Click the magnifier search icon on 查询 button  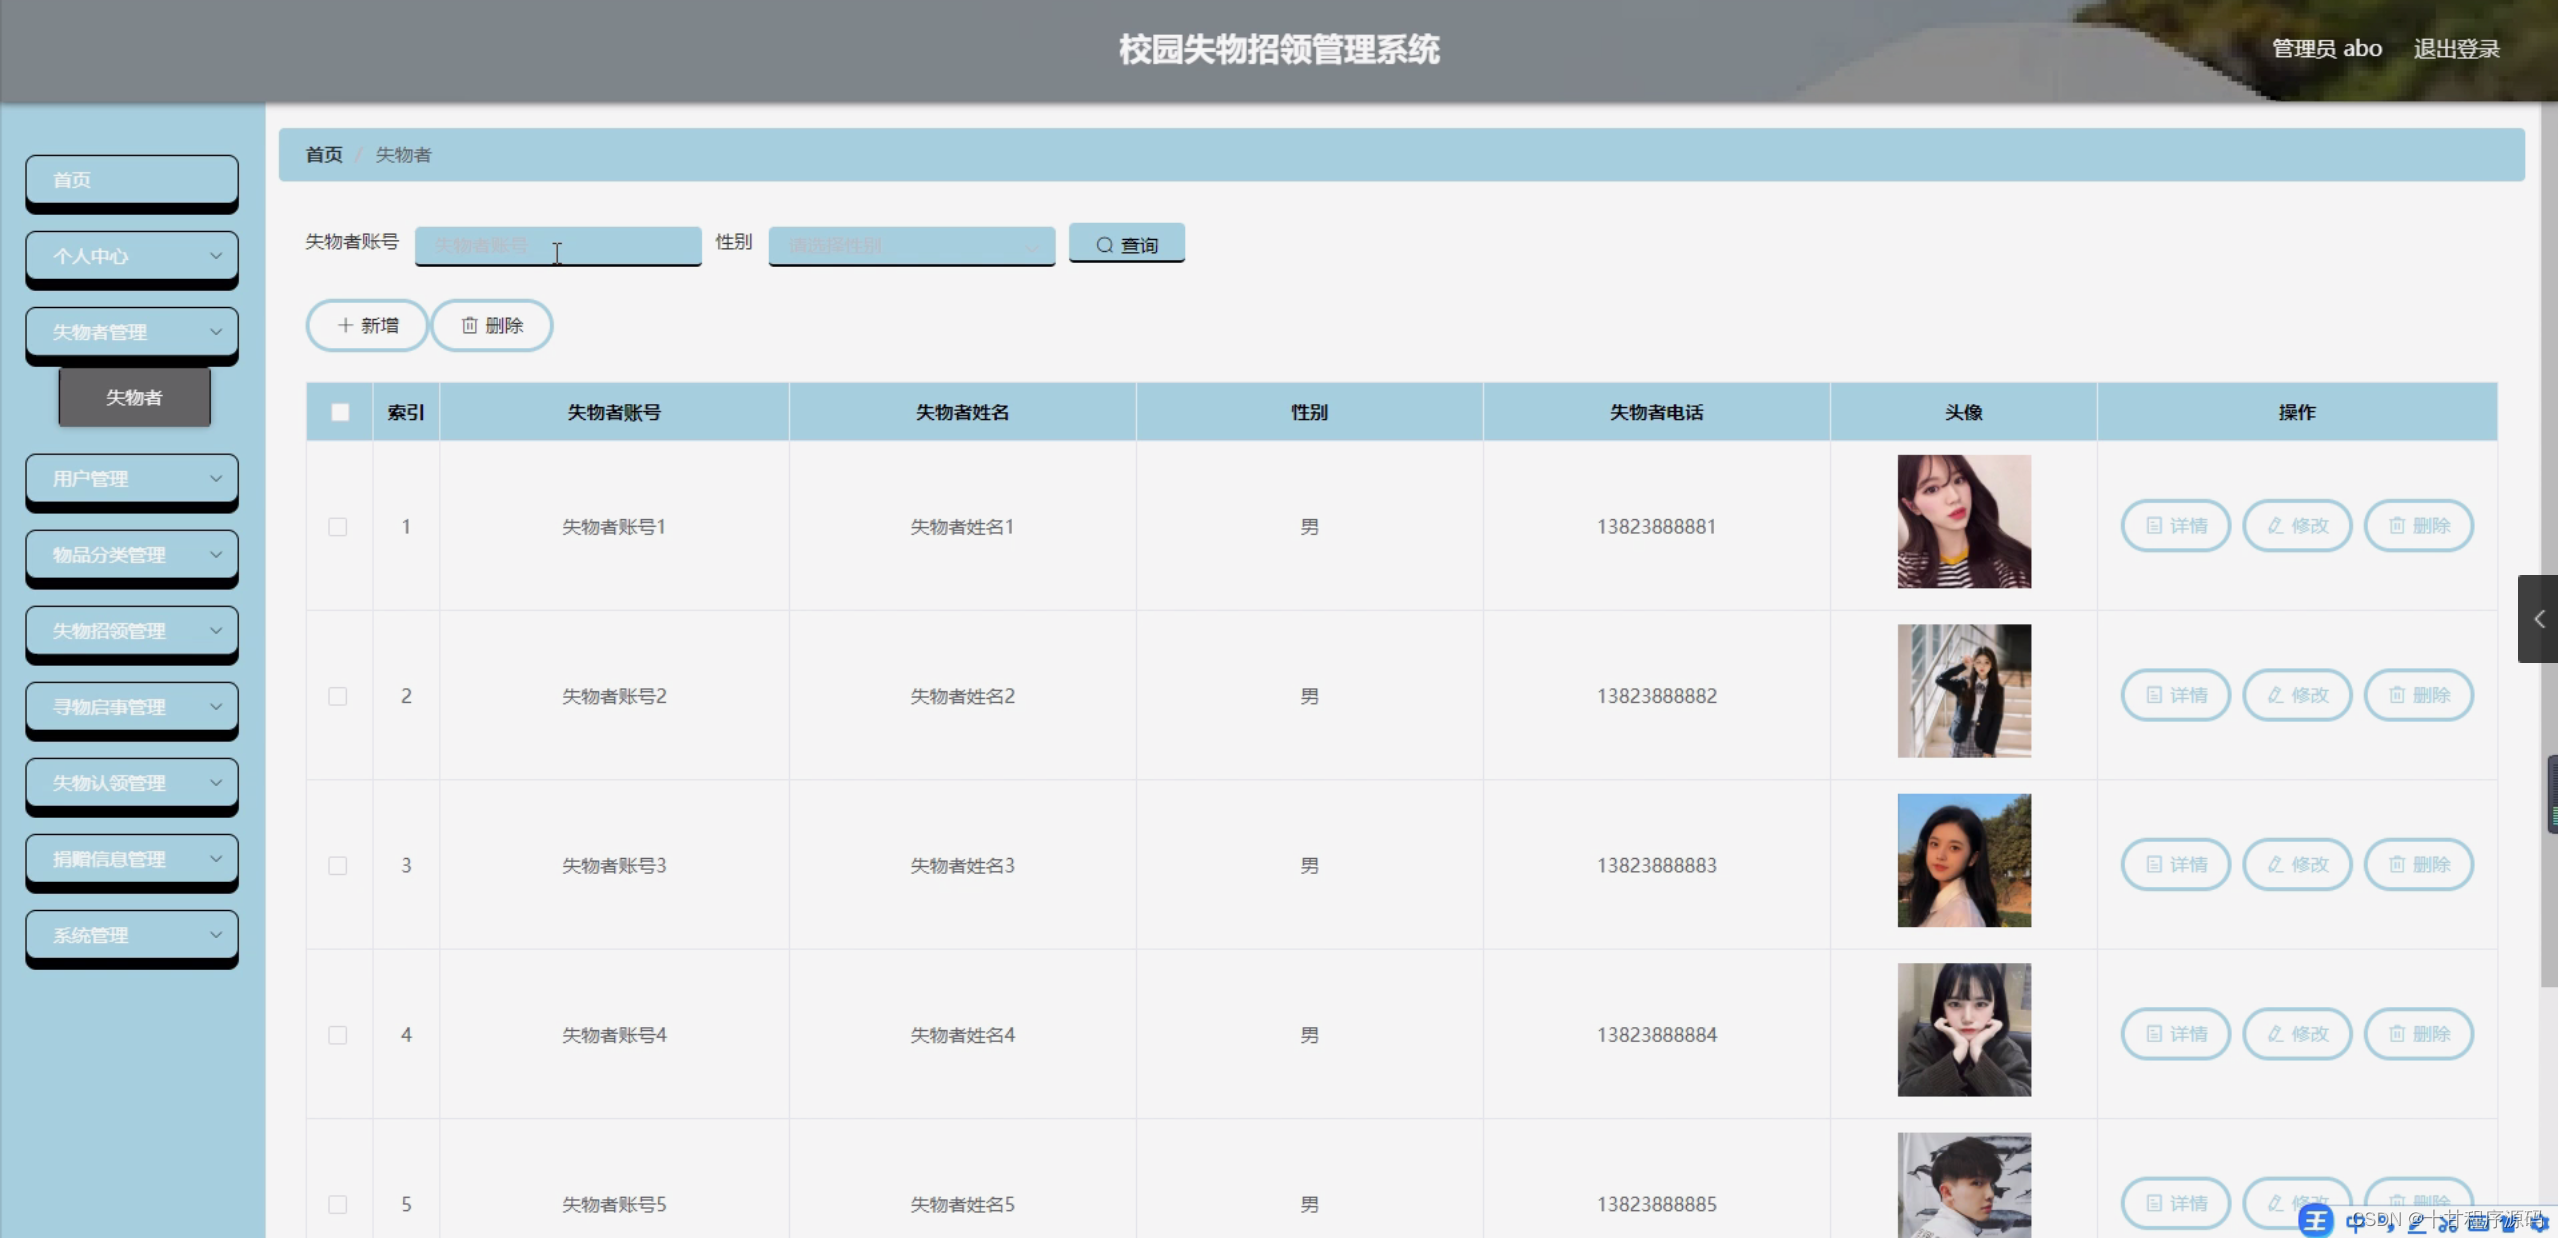click(x=1104, y=243)
